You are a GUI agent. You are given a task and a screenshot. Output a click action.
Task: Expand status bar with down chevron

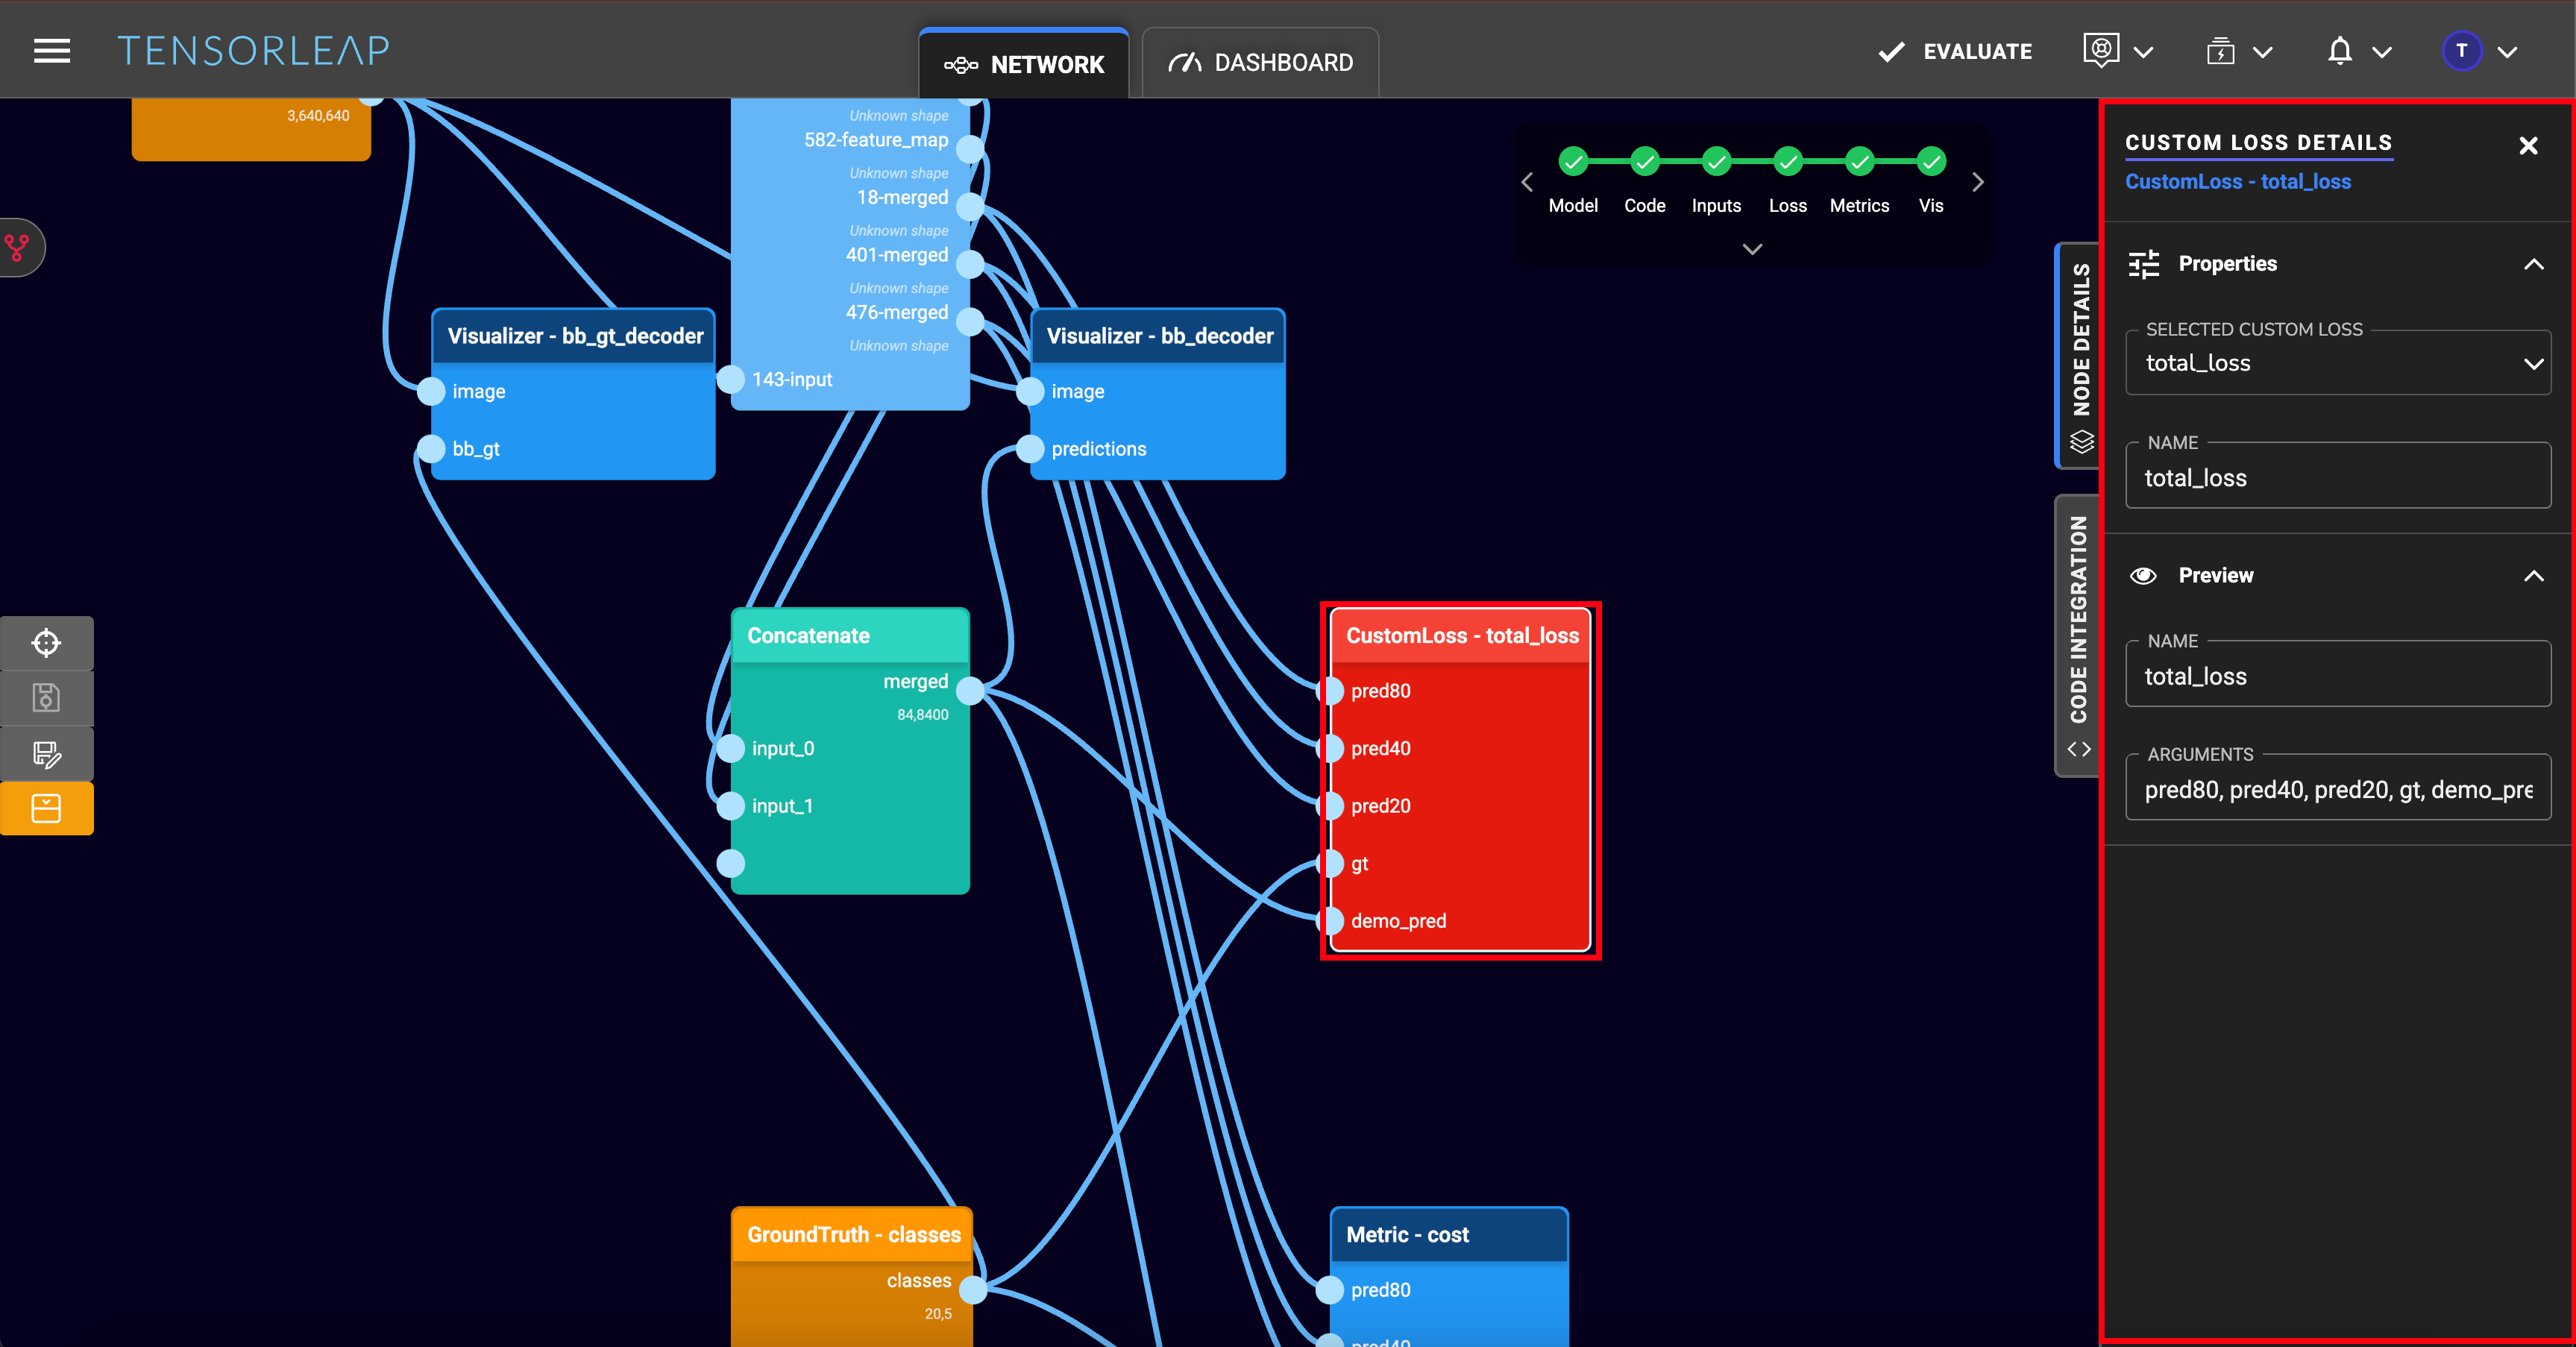(x=1752, y=249)
